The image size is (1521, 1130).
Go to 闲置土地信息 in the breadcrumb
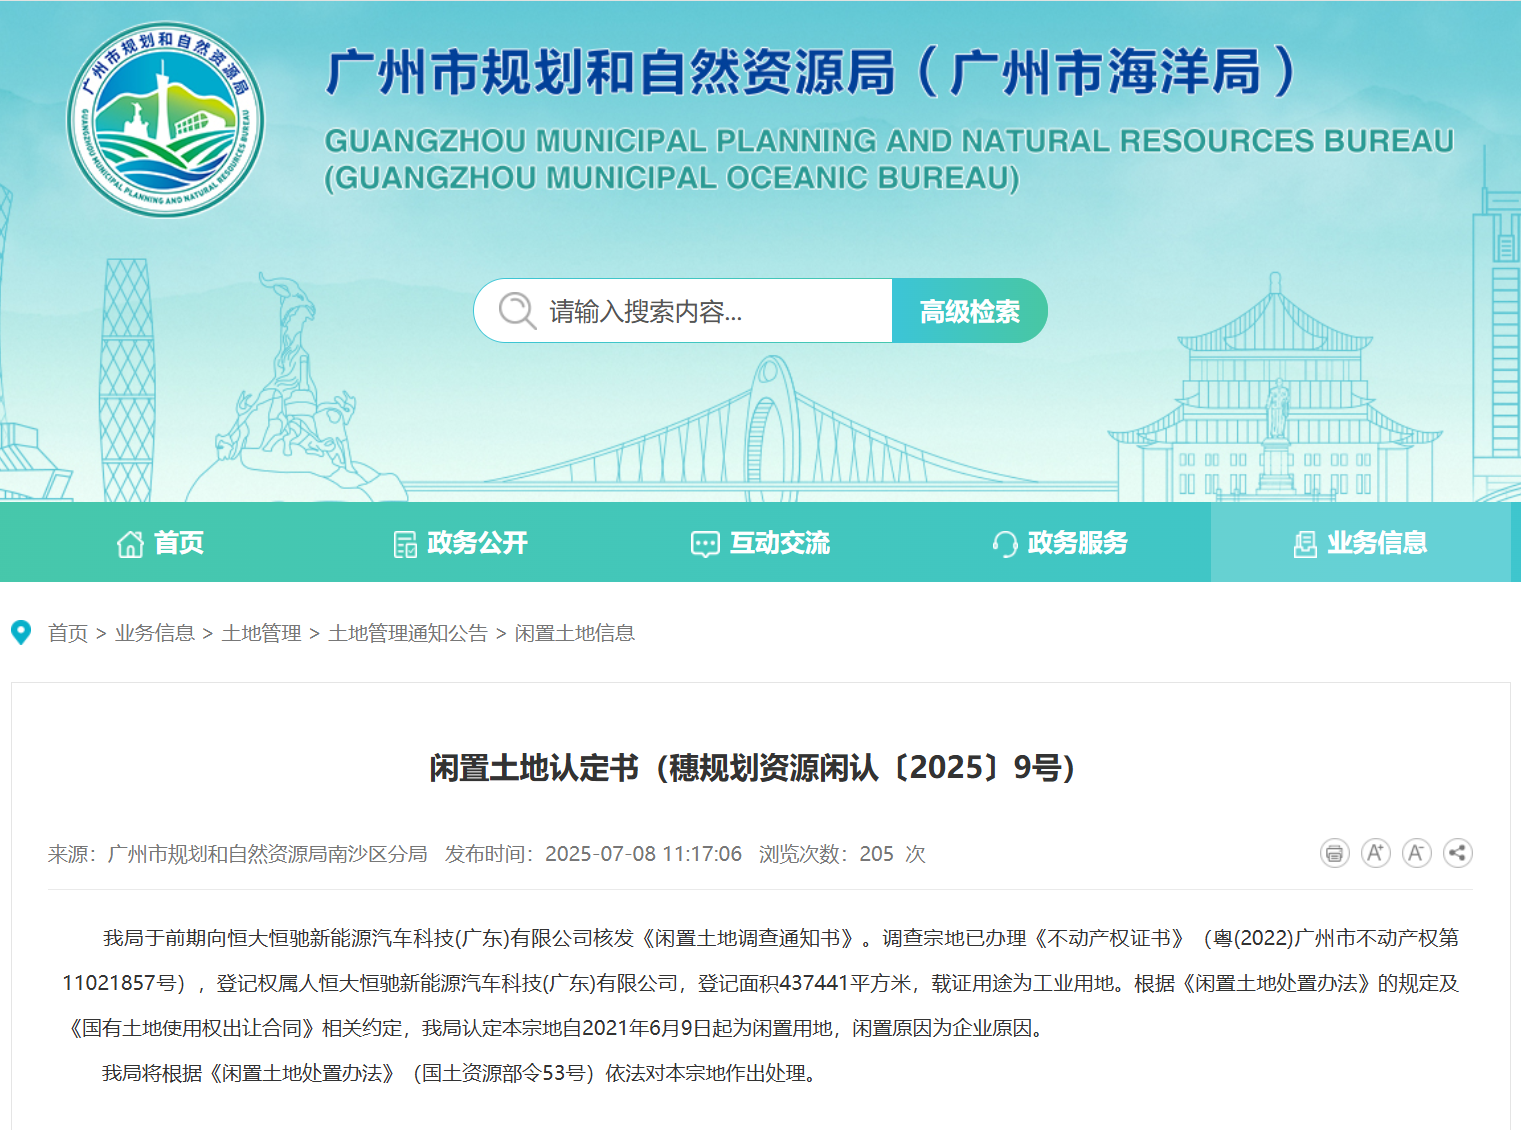point(575,633)
